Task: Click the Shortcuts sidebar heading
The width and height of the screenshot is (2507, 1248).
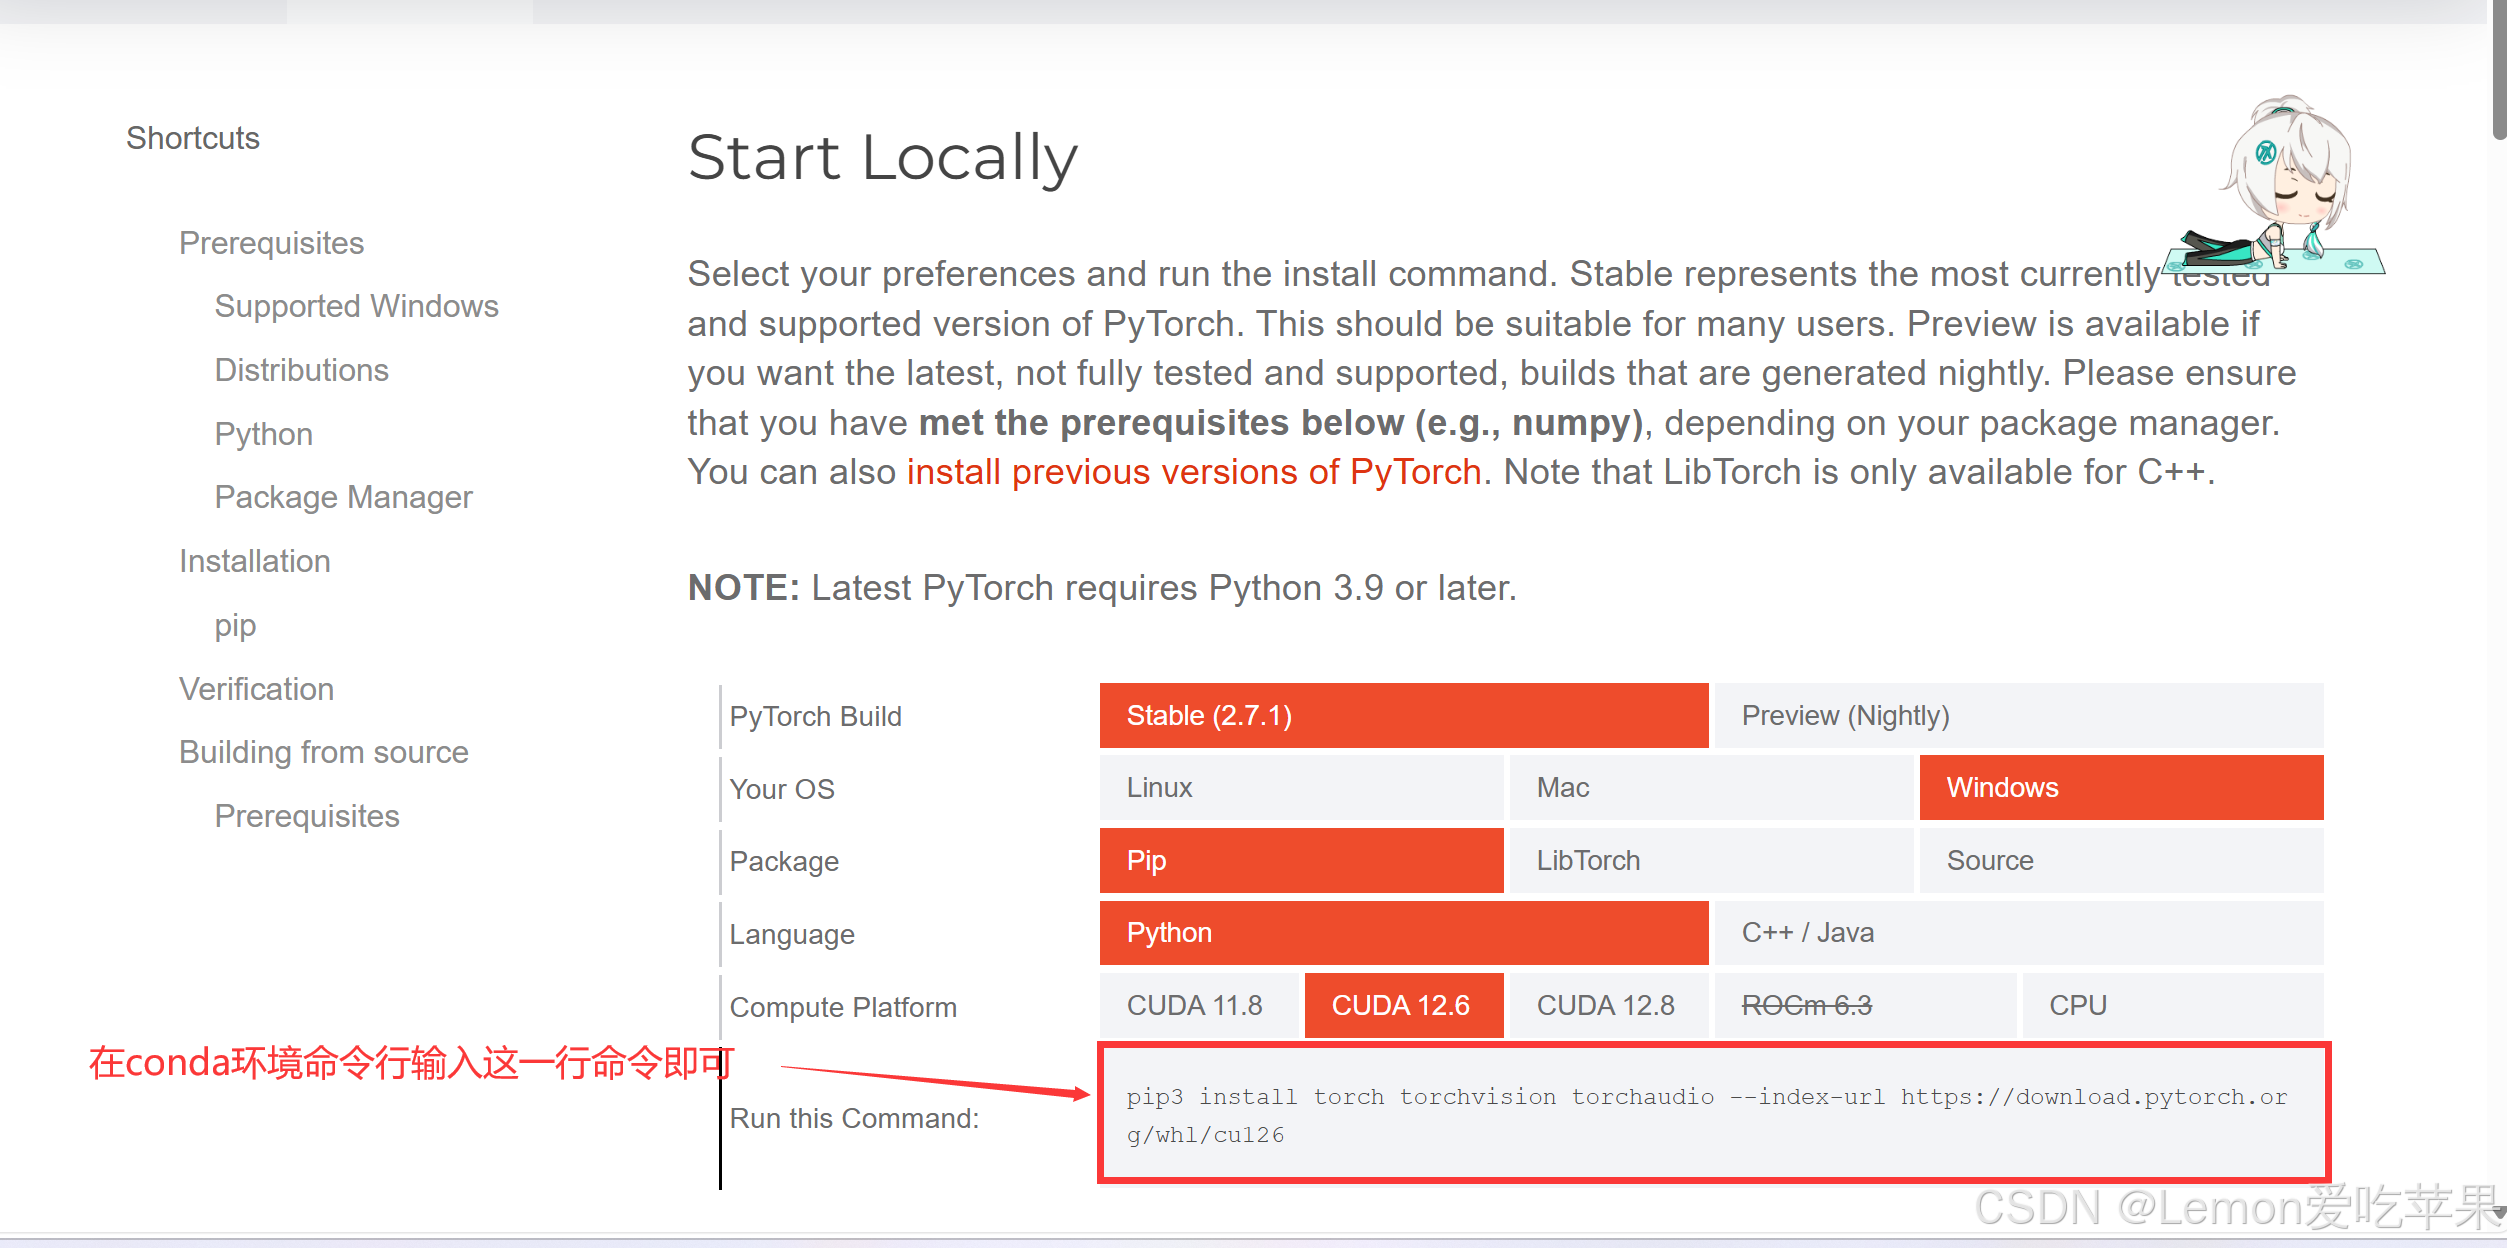Action: point(193,138)
